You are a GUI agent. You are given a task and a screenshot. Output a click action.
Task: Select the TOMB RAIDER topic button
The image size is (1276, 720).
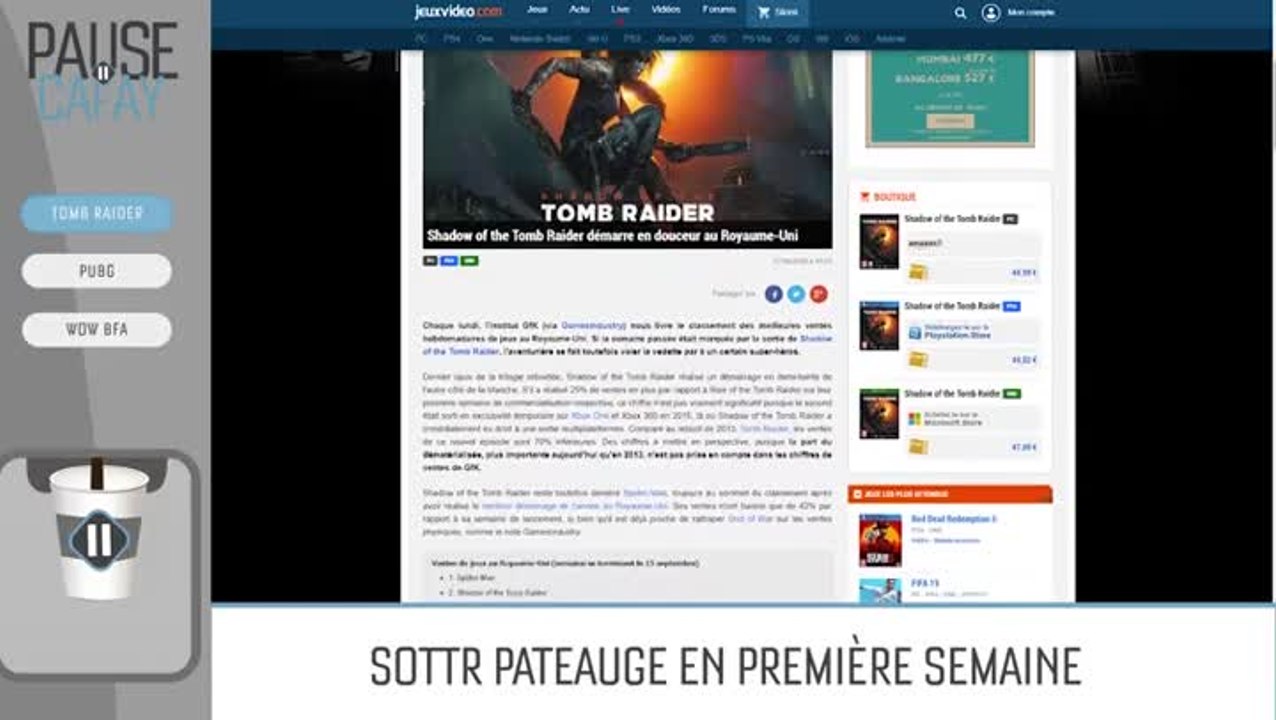97,213
